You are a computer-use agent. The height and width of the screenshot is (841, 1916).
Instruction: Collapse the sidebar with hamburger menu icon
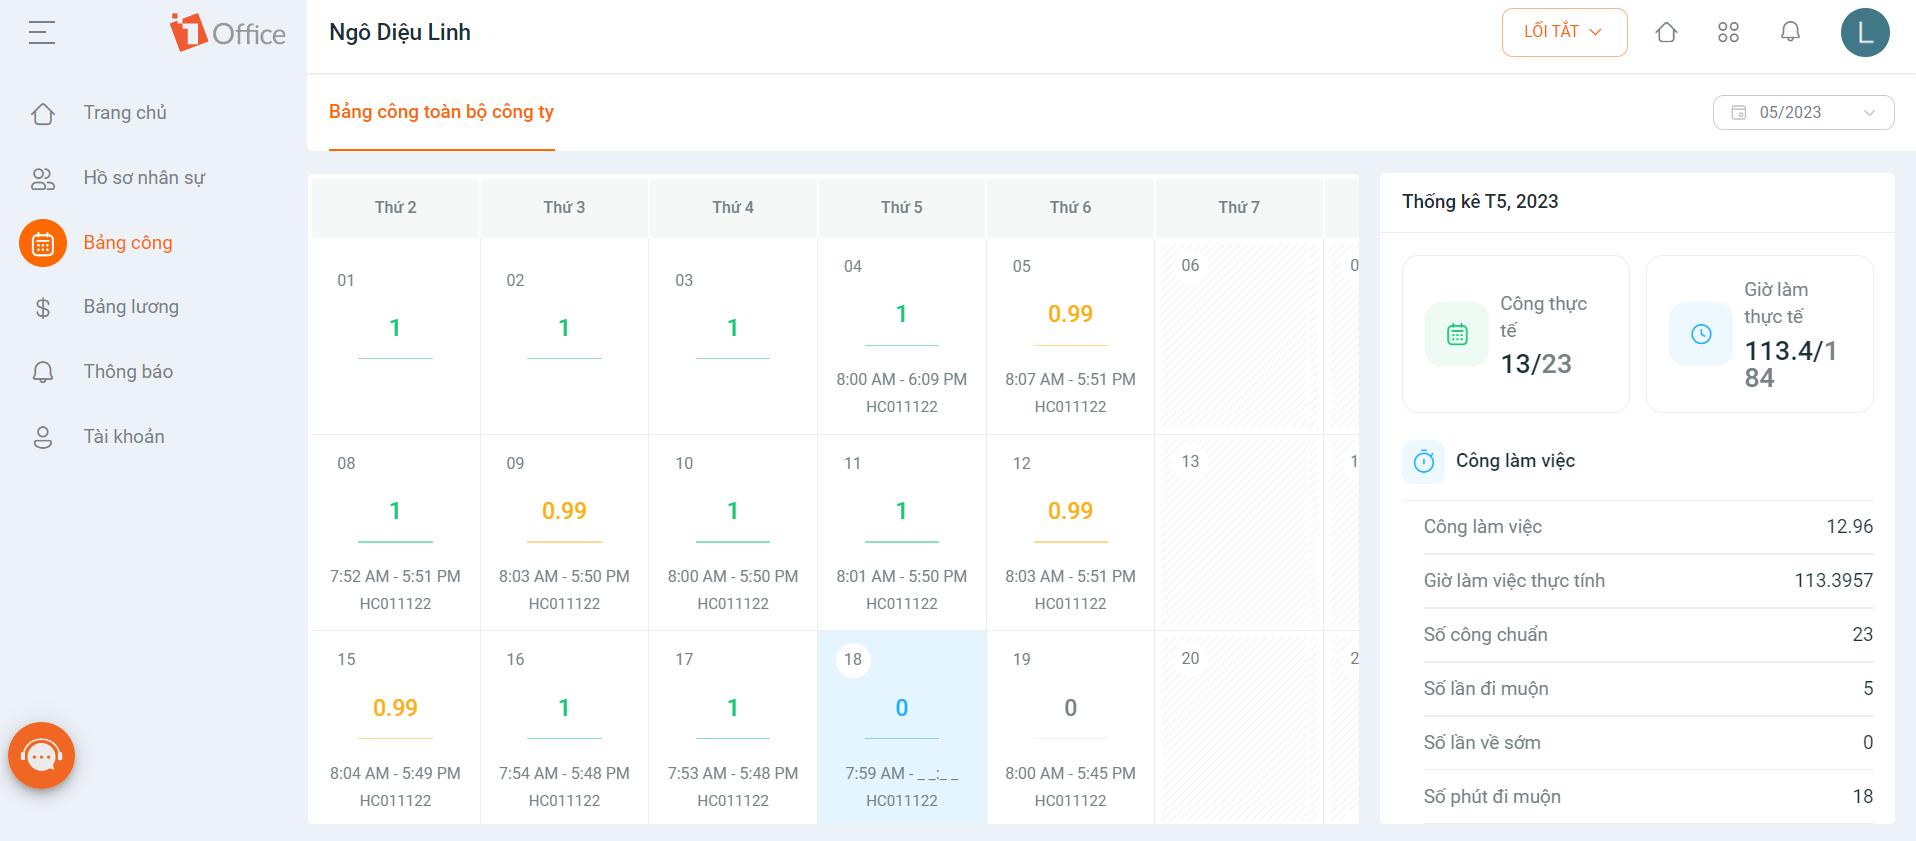(42, 33)
